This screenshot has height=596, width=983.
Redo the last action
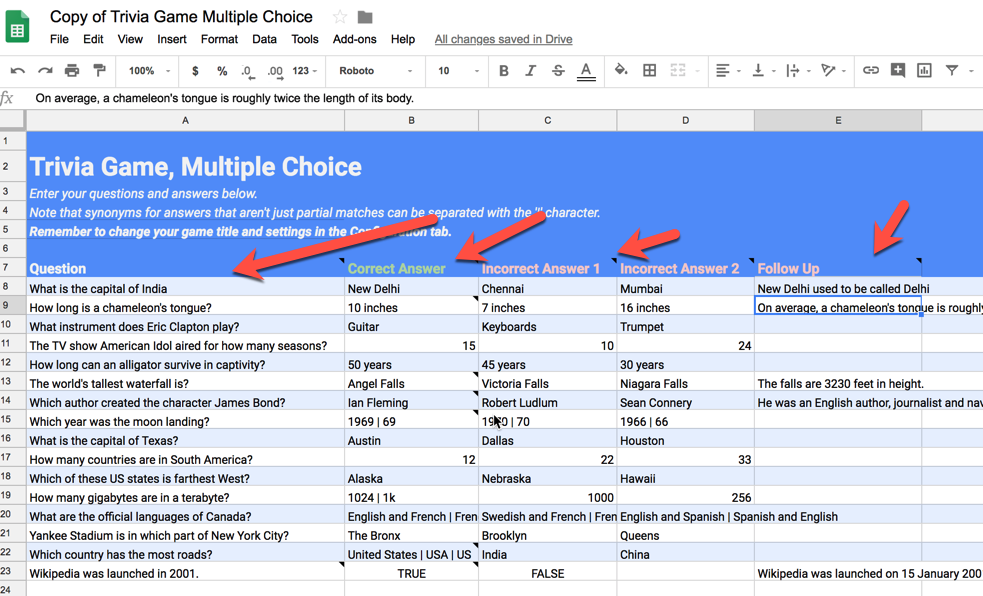coord(45,71)
